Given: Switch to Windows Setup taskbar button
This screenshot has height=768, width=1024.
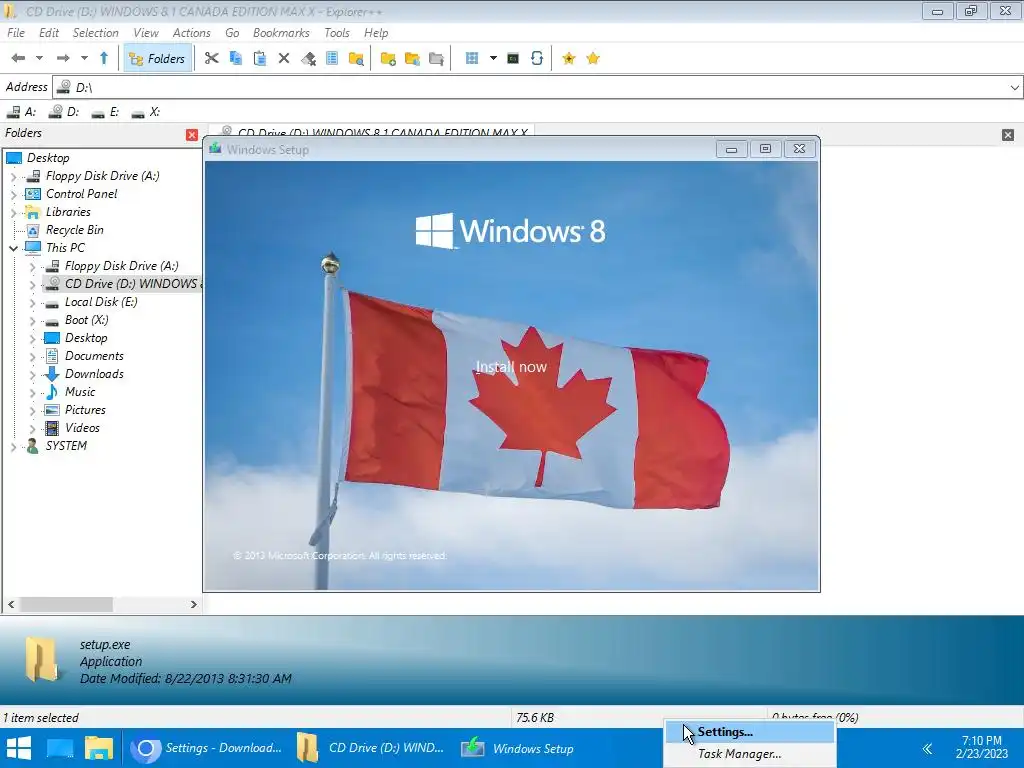Looking at the screenshot, I should [x=517, y=748].
